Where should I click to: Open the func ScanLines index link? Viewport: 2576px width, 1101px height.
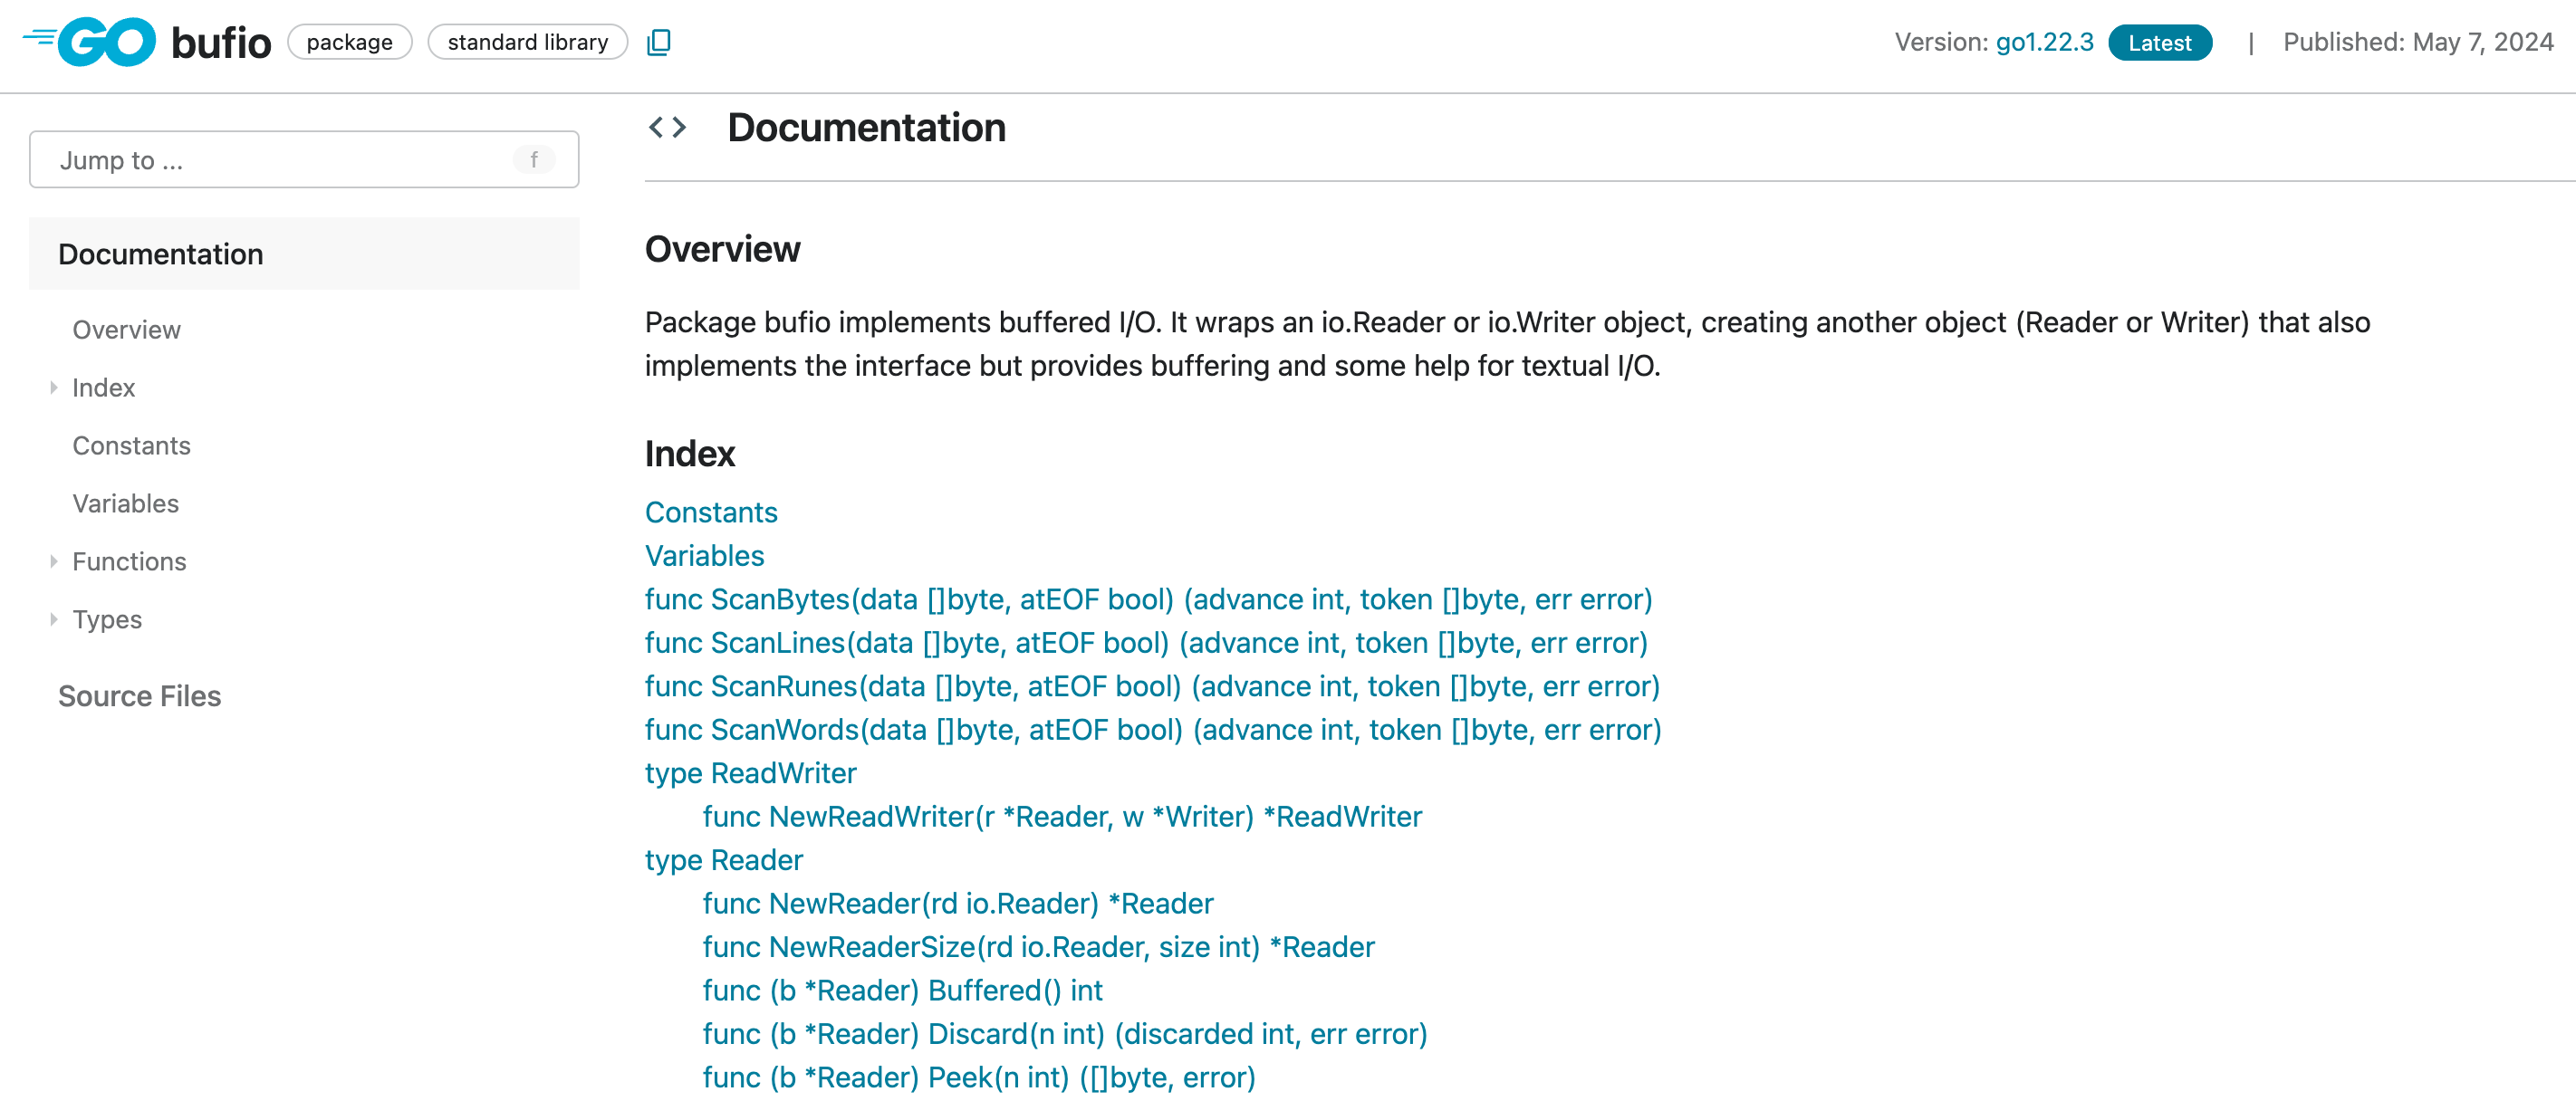click(x=1146, y=643)
